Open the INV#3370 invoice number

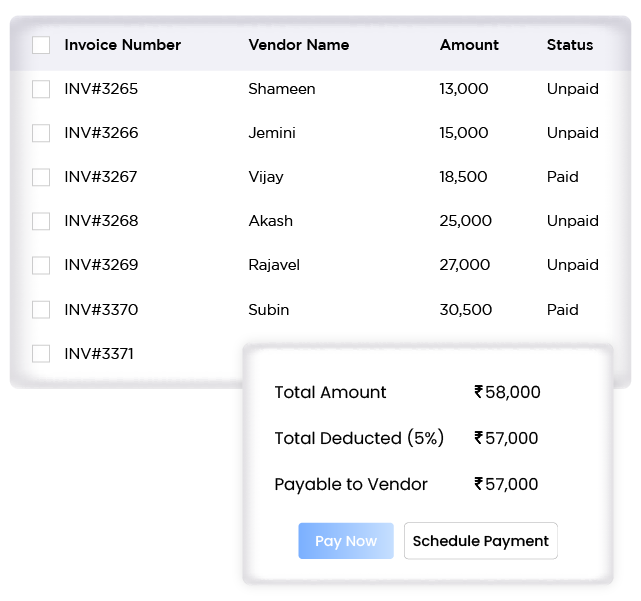pos(101,310)
